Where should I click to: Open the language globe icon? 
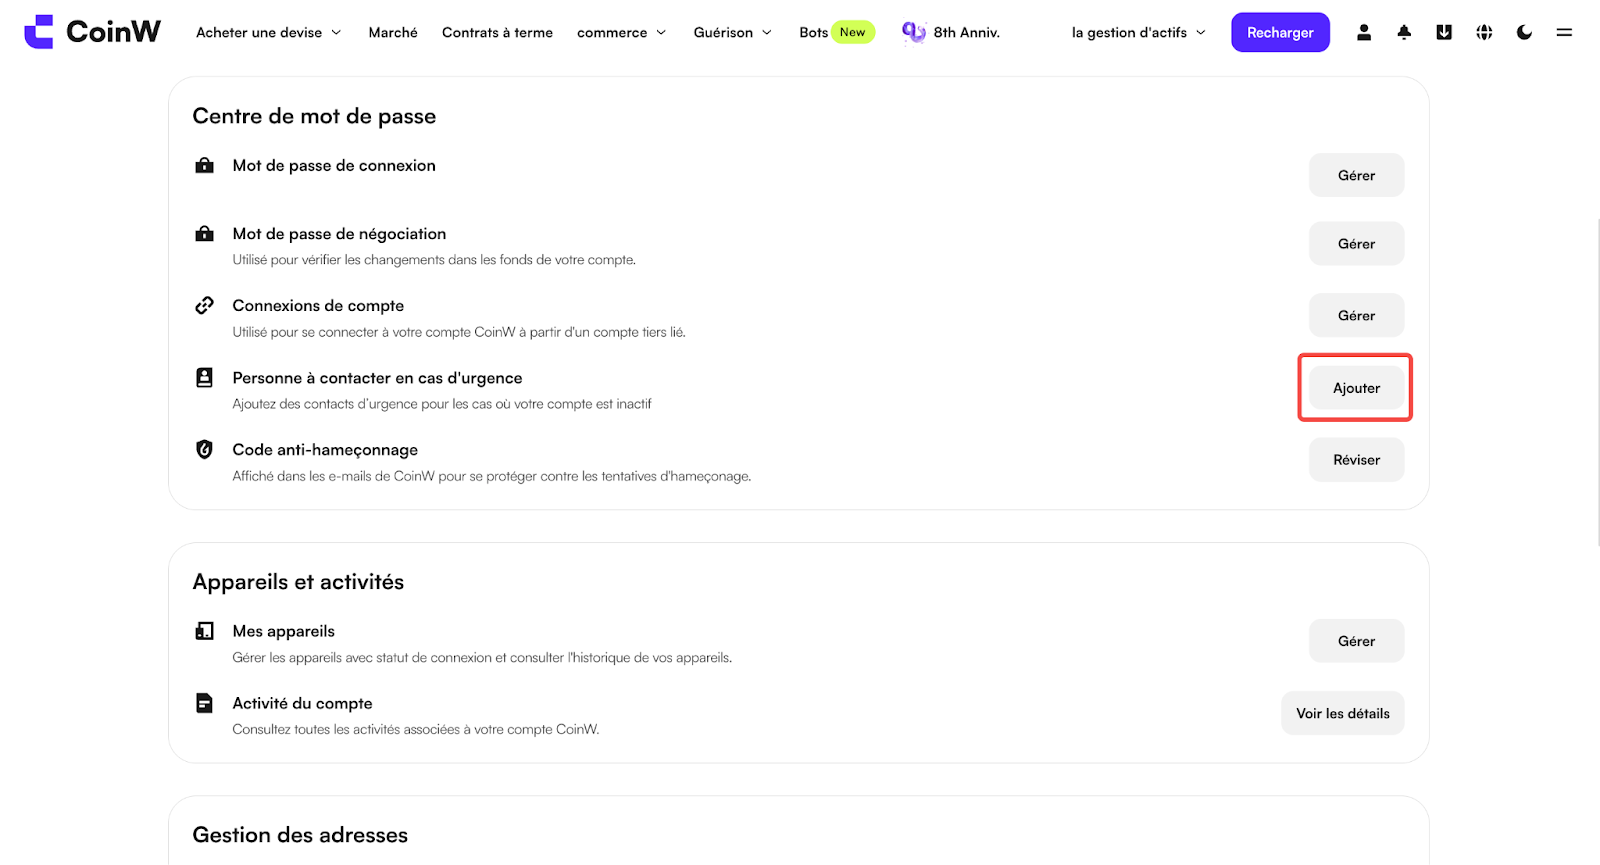pos(1484,32)
